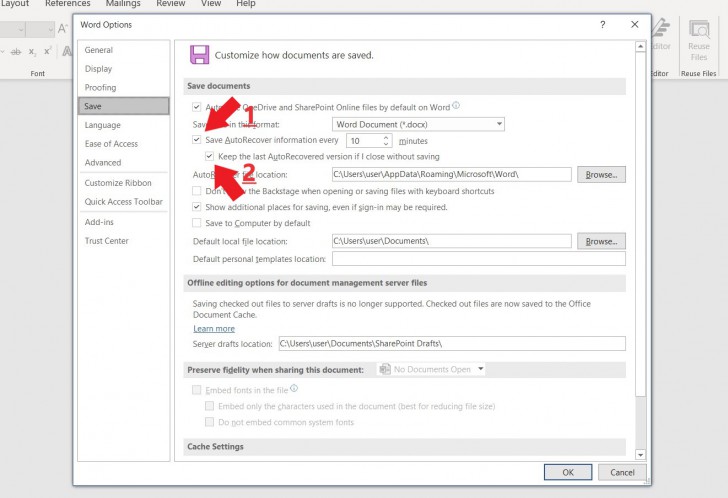Enable Save to Computer by default checkbox
Viewport: 728px width, 498px height.
coord(196,223)
